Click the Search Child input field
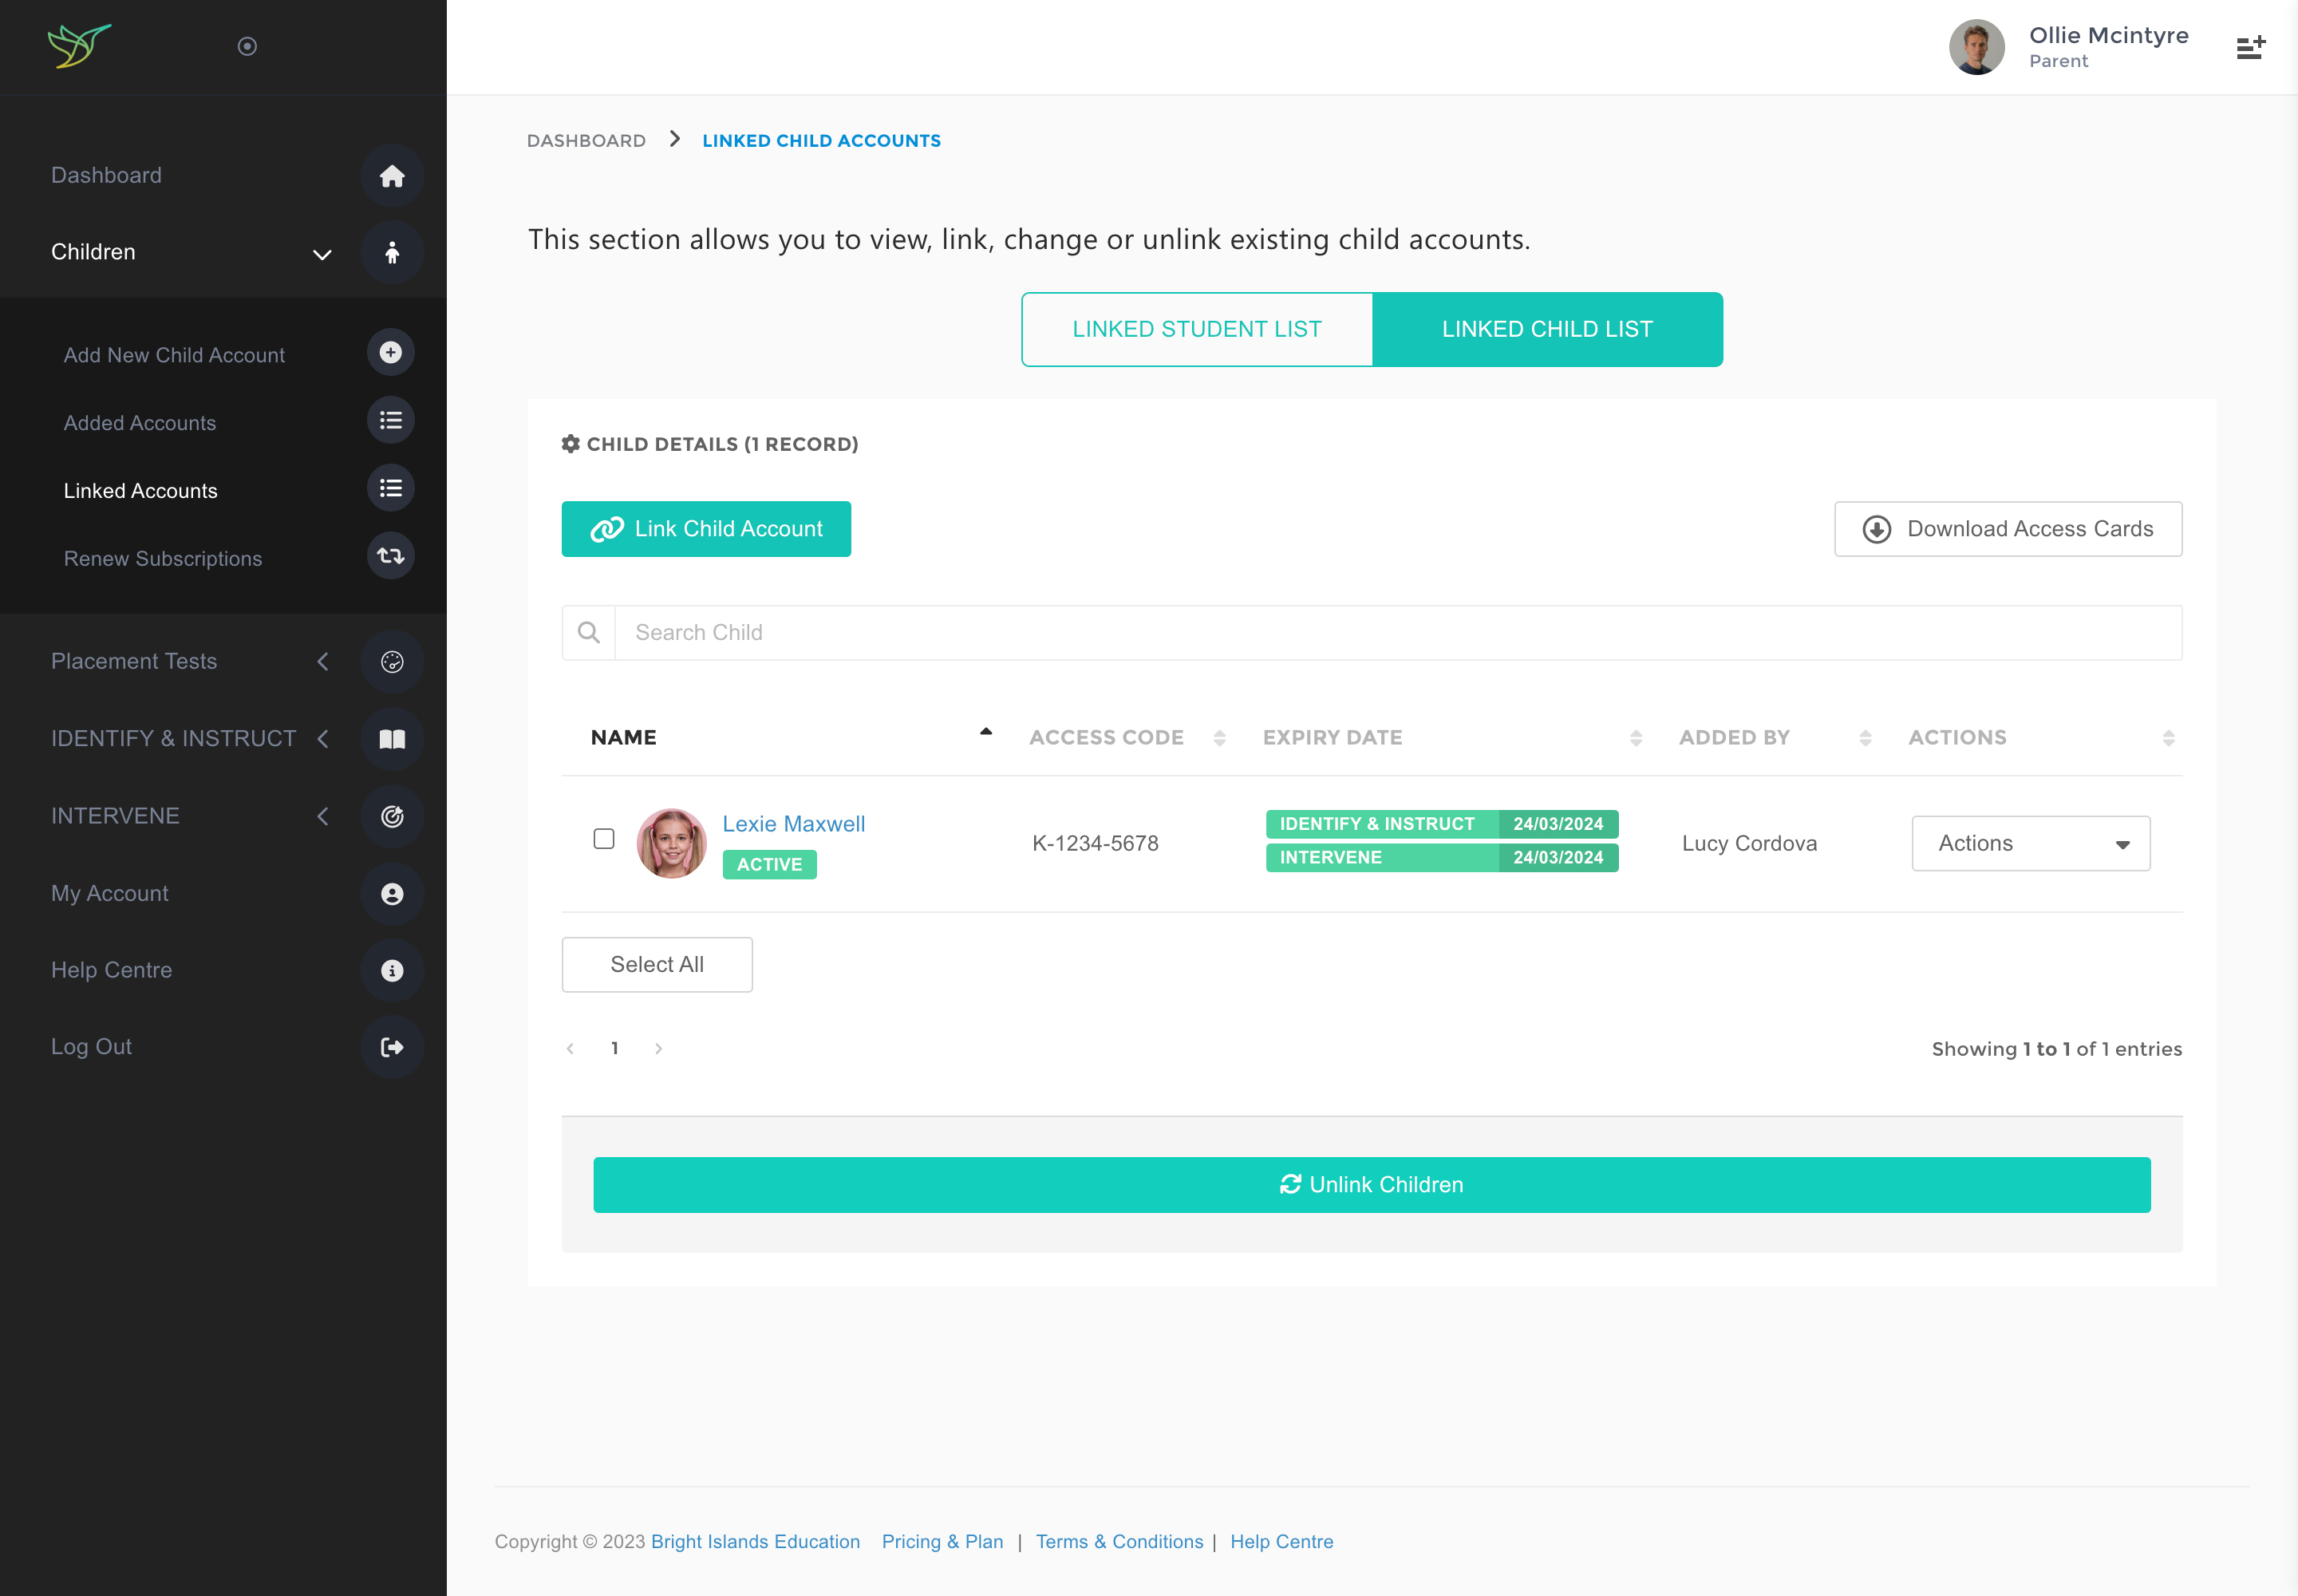This screenshot has width=2298, height=1596. pyautogui.click(x=1396, y=633)
